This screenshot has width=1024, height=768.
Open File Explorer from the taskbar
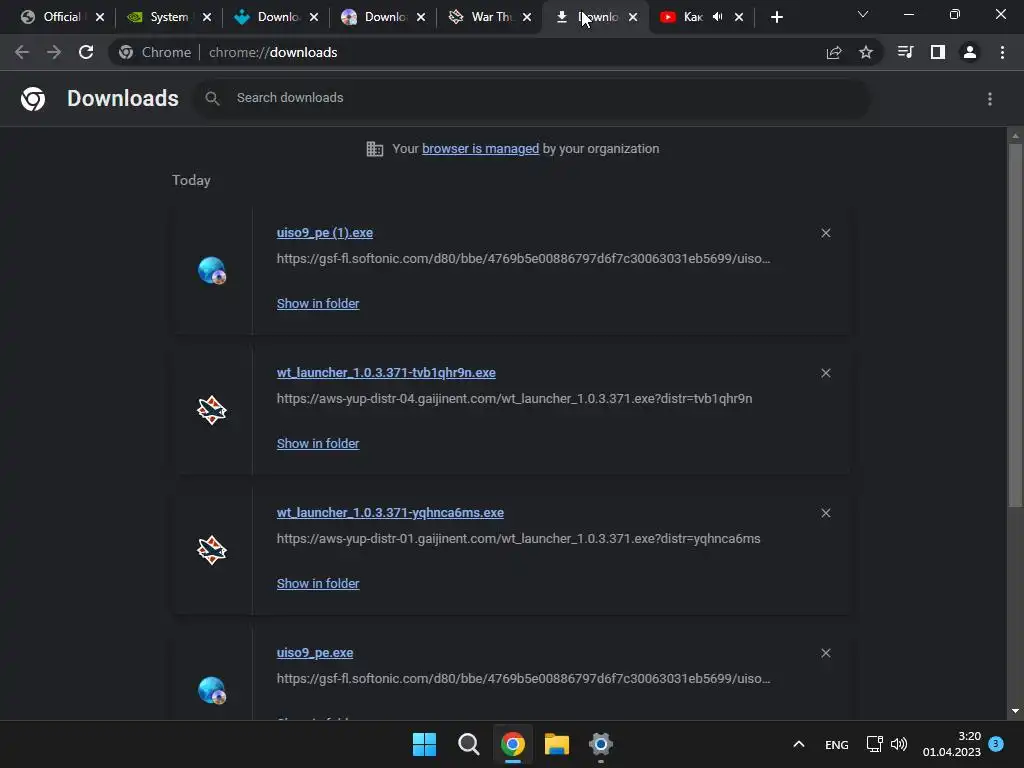tap(557, 744)
